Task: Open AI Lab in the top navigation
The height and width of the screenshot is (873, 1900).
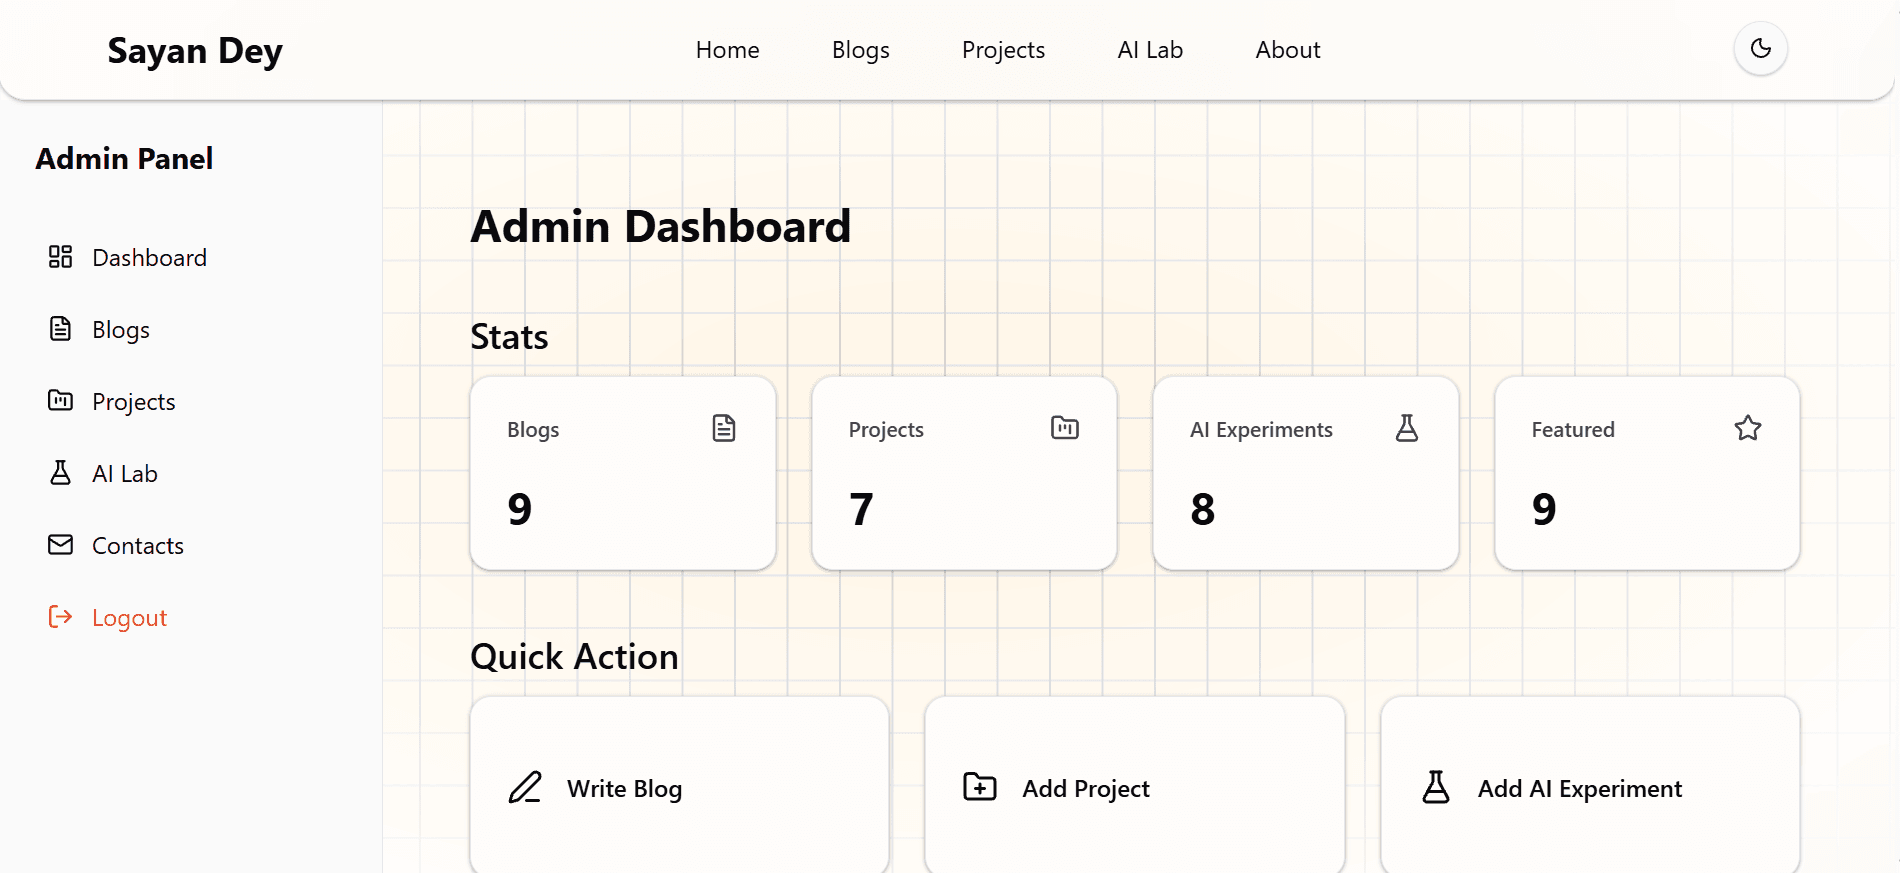Action: (1150, 50)
